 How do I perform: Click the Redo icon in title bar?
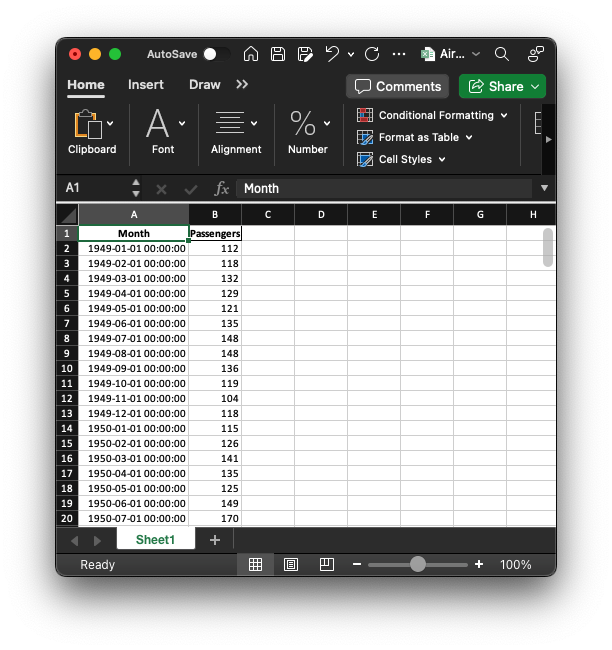coord(372,54)
